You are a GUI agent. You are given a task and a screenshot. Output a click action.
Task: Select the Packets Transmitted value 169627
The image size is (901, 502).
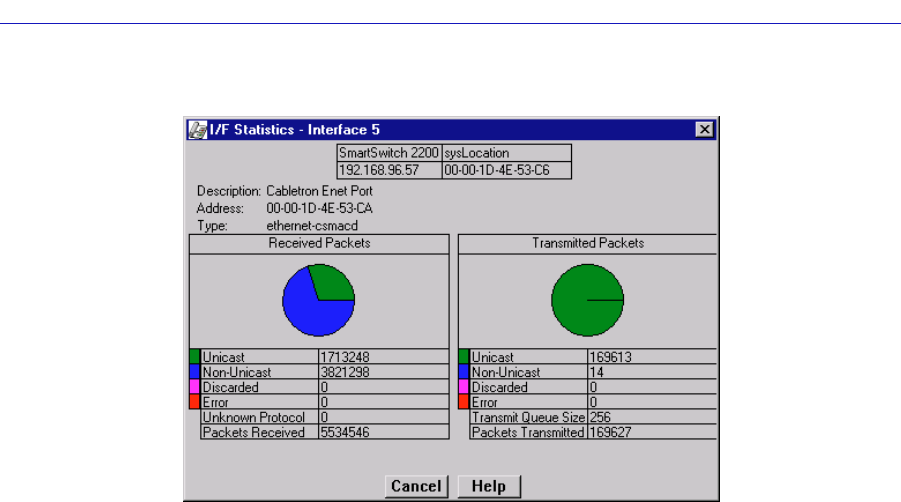click(x=651, y=433)
